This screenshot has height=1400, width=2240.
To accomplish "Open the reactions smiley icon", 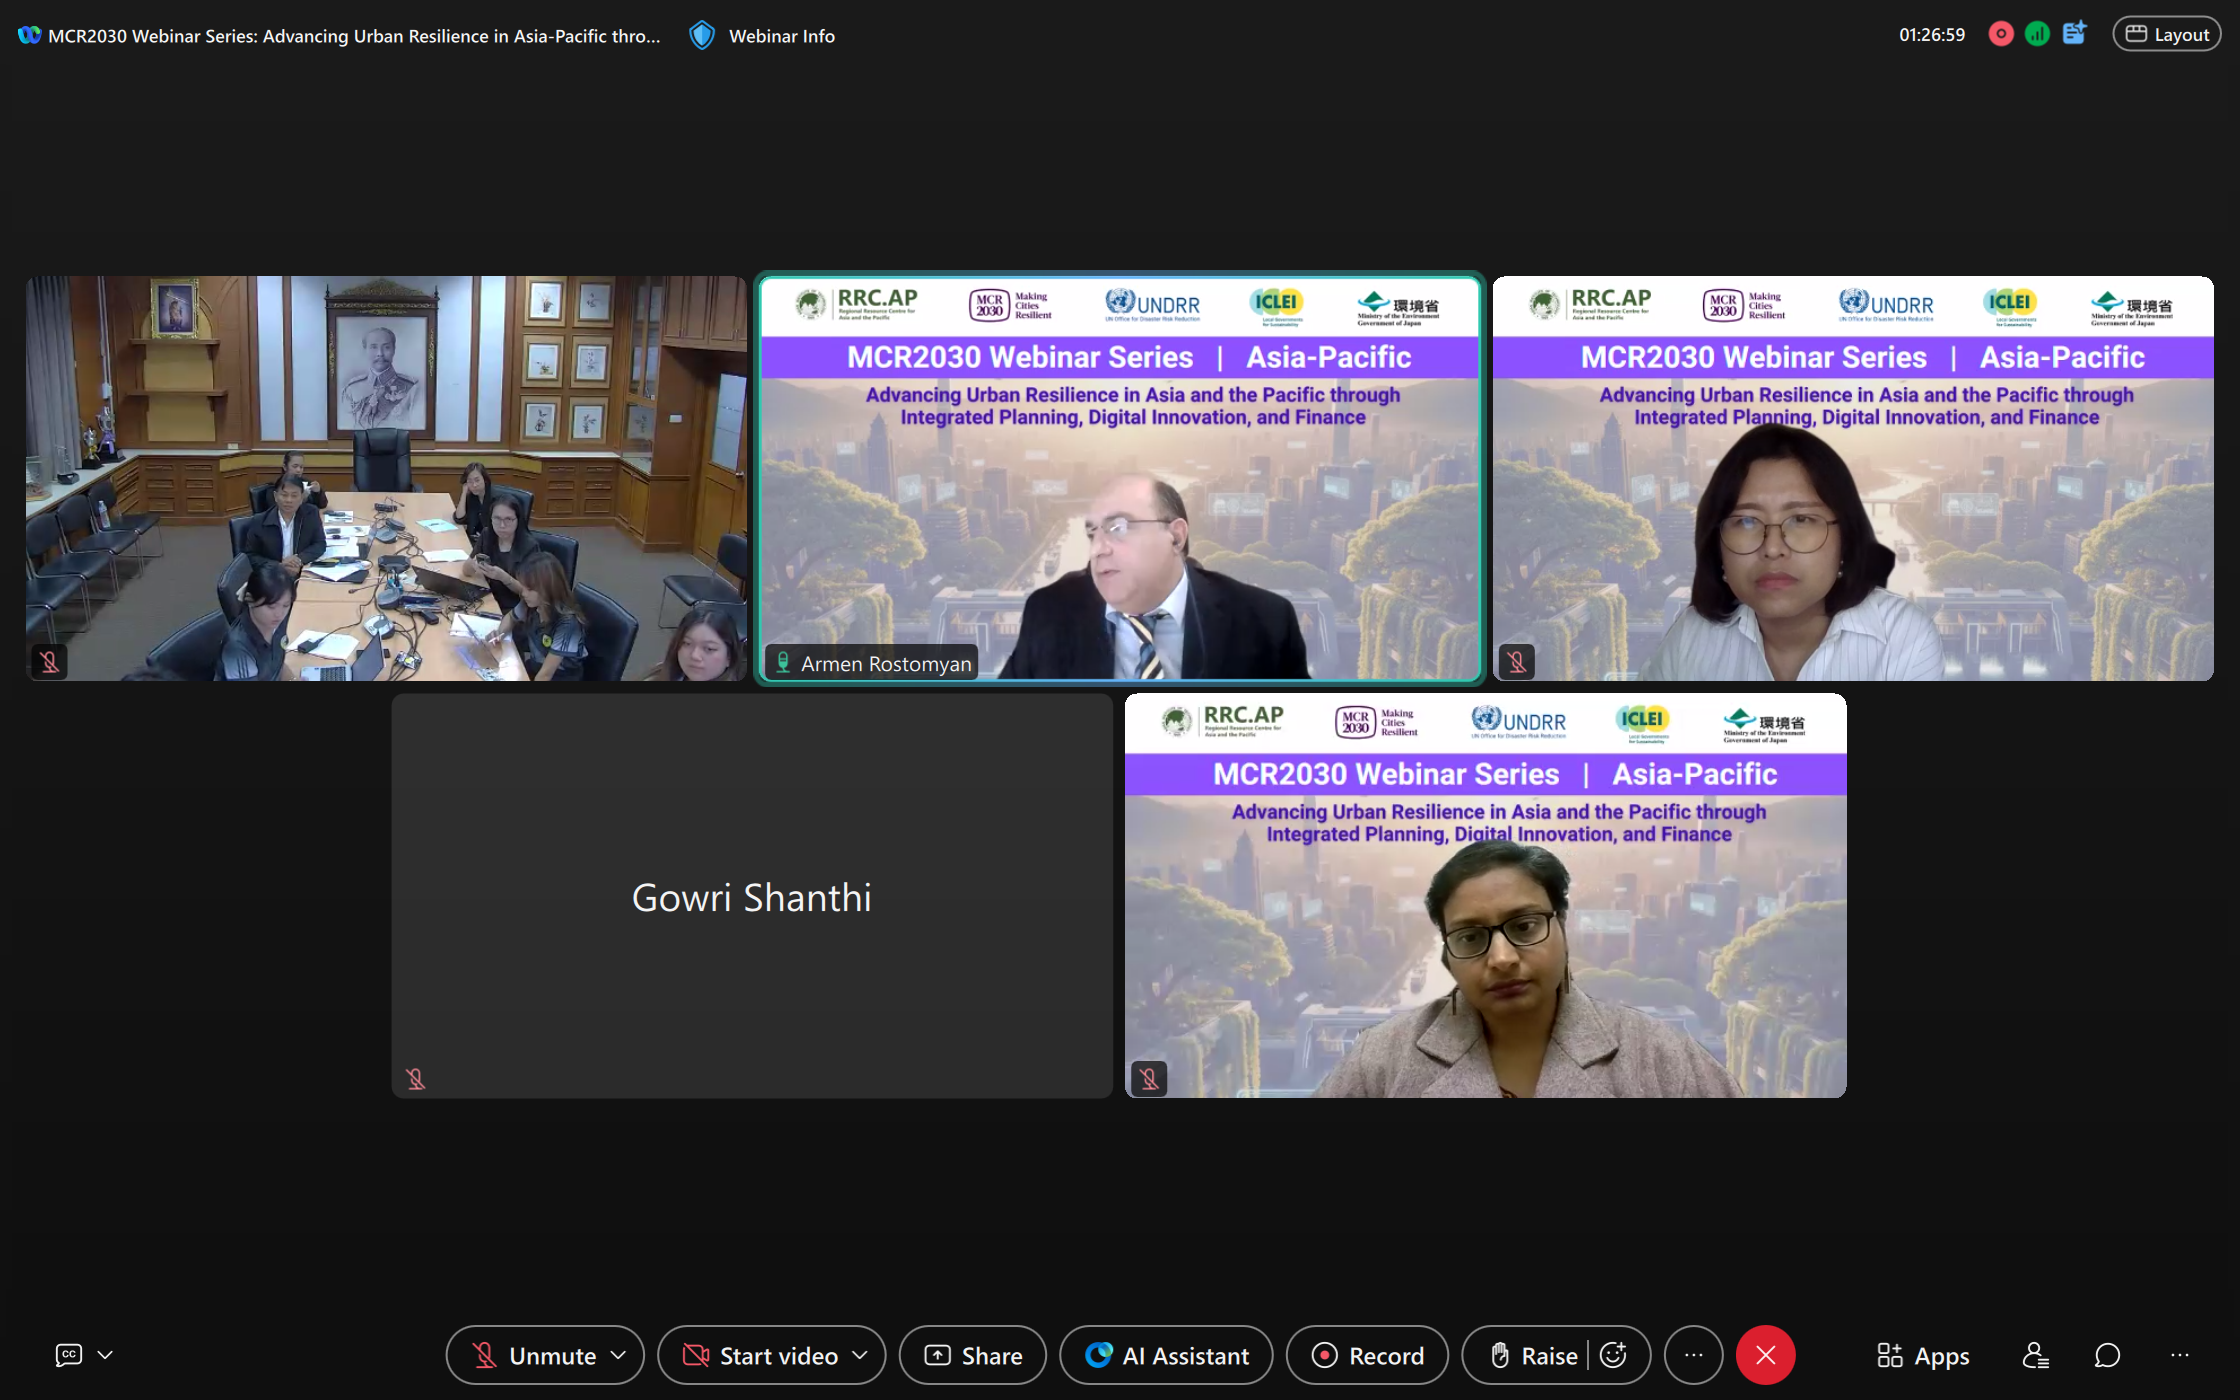I will pyautogui.click(x=1613, y=1355).
